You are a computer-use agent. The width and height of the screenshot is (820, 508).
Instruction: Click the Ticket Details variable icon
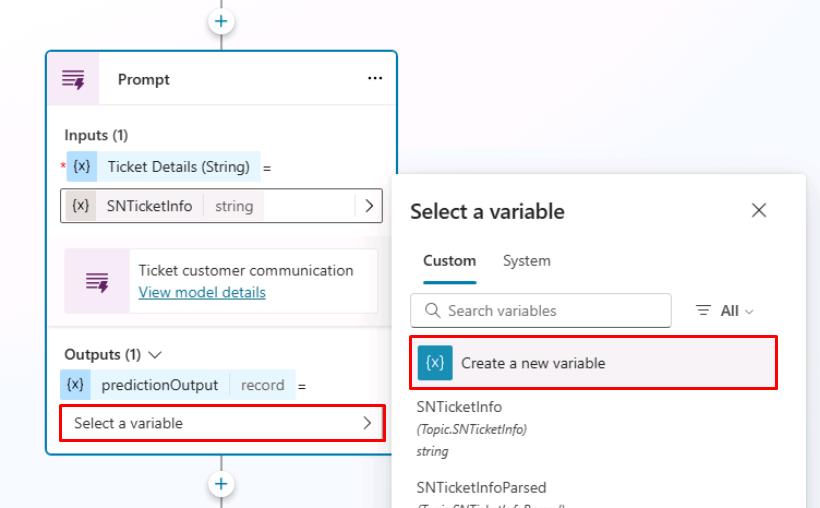[x=82, y=167]
